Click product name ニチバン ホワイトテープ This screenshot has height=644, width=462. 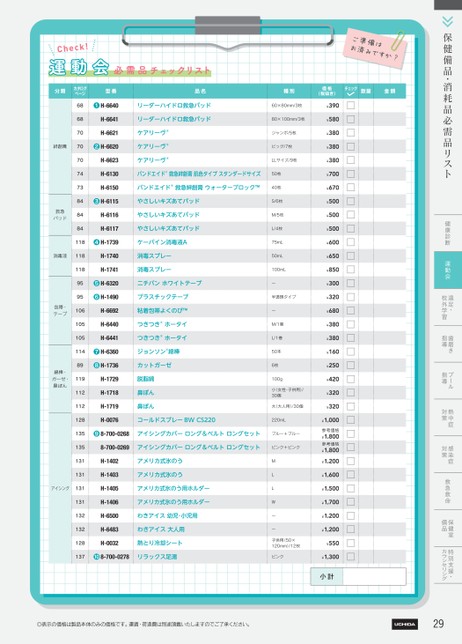pos(169,283)
